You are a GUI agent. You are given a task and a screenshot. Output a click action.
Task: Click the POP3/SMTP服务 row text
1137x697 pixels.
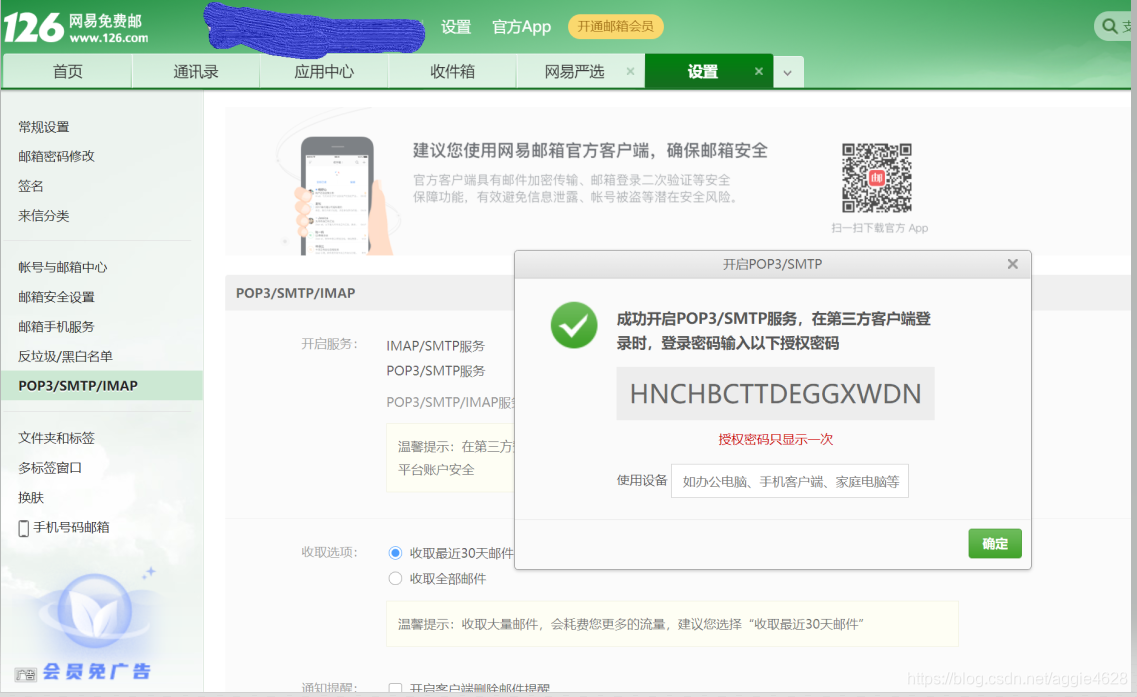(x=435, y=371)
